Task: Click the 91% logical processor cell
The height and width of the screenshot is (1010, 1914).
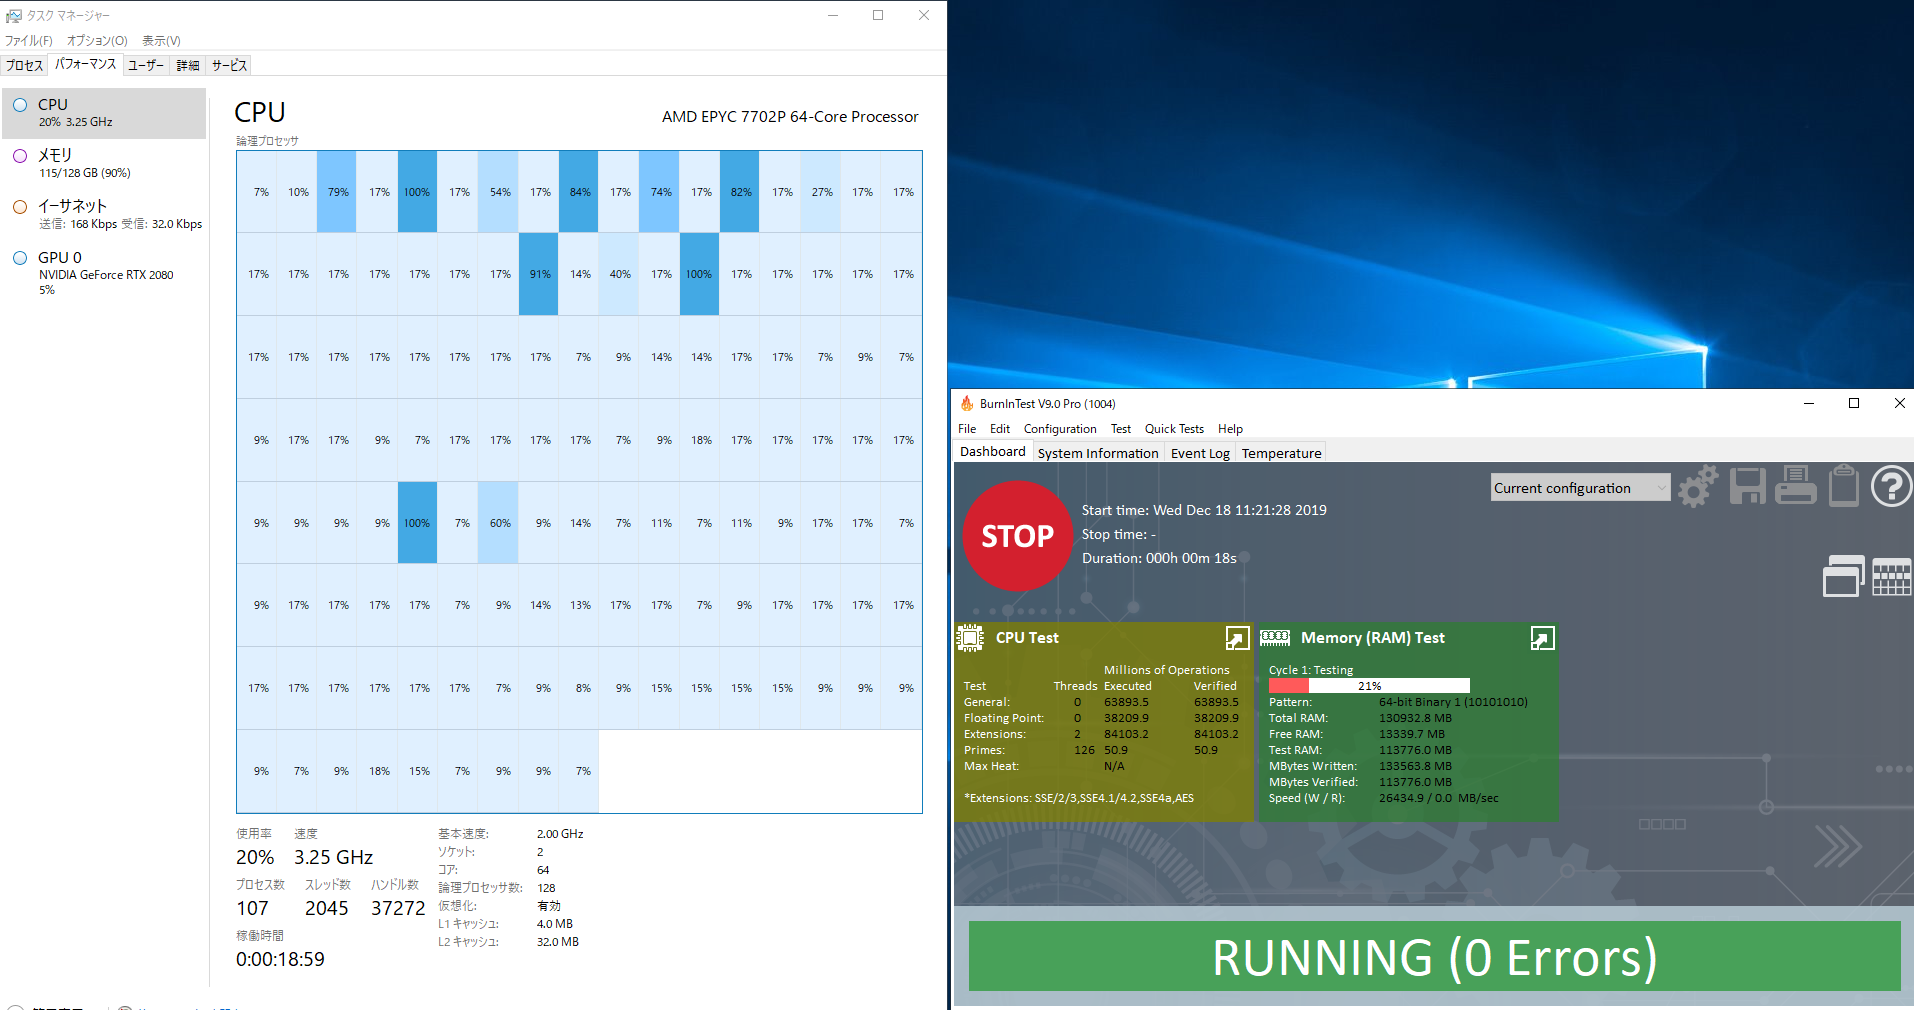Action: click(539, 274)
